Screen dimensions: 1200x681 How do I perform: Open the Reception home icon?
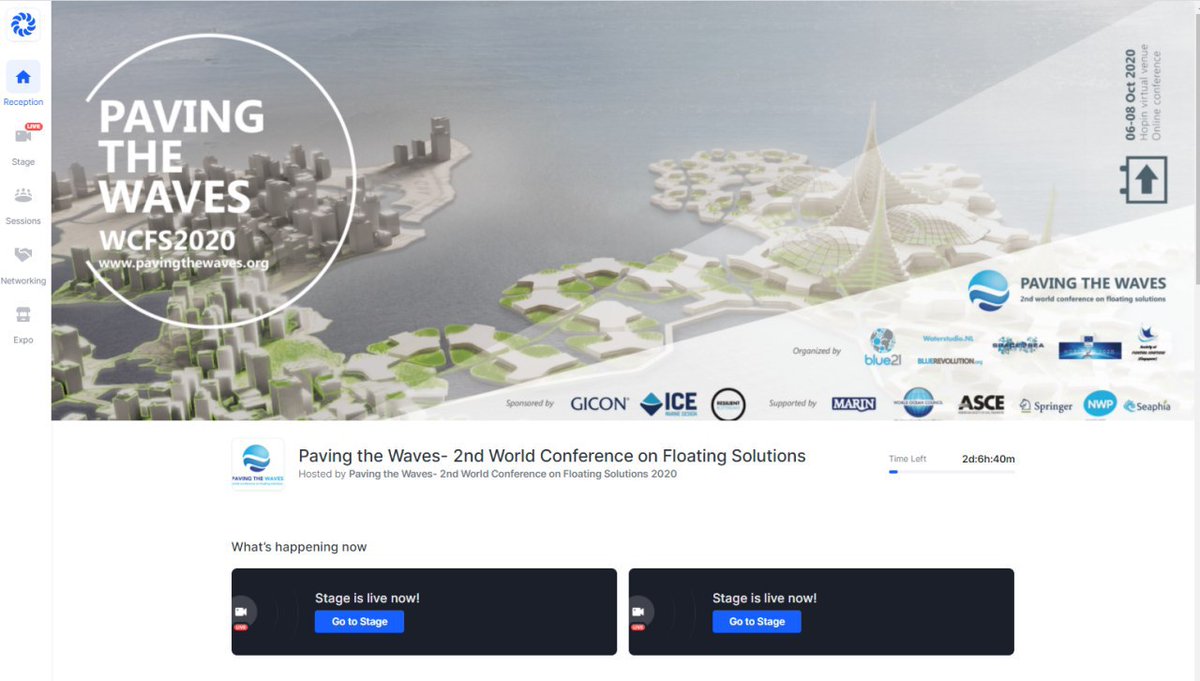tap(23, 77)
